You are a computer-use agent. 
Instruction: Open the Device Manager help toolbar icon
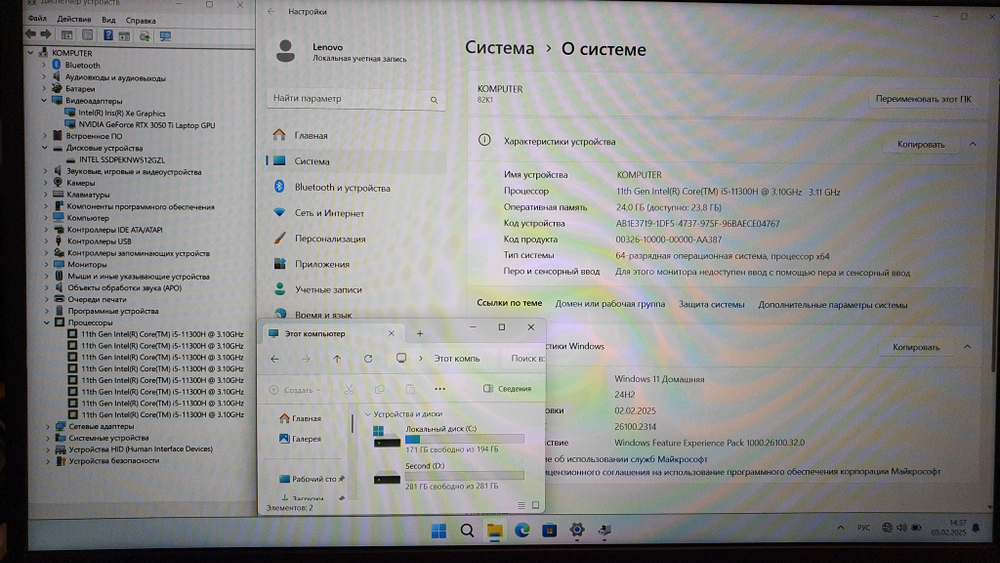108,36
